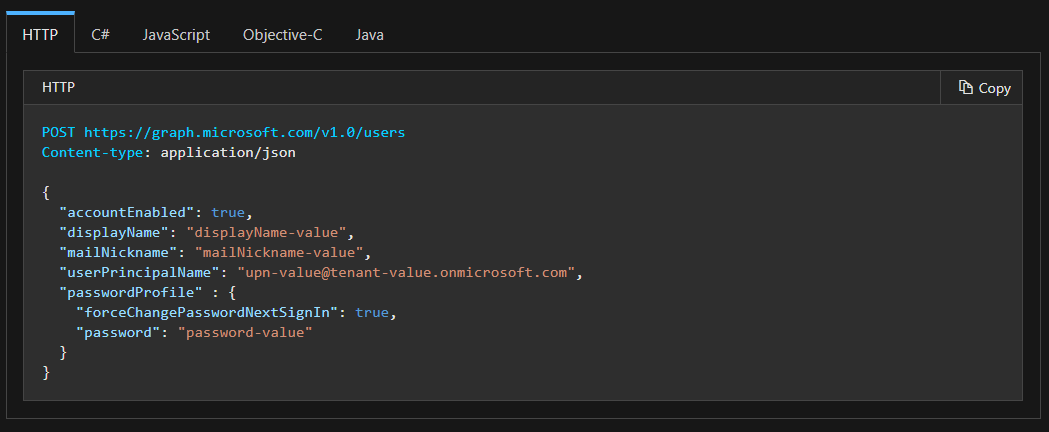This screenshot has height=432, width=1049.
Task: View the Java code tab
Action: (369, 34)
